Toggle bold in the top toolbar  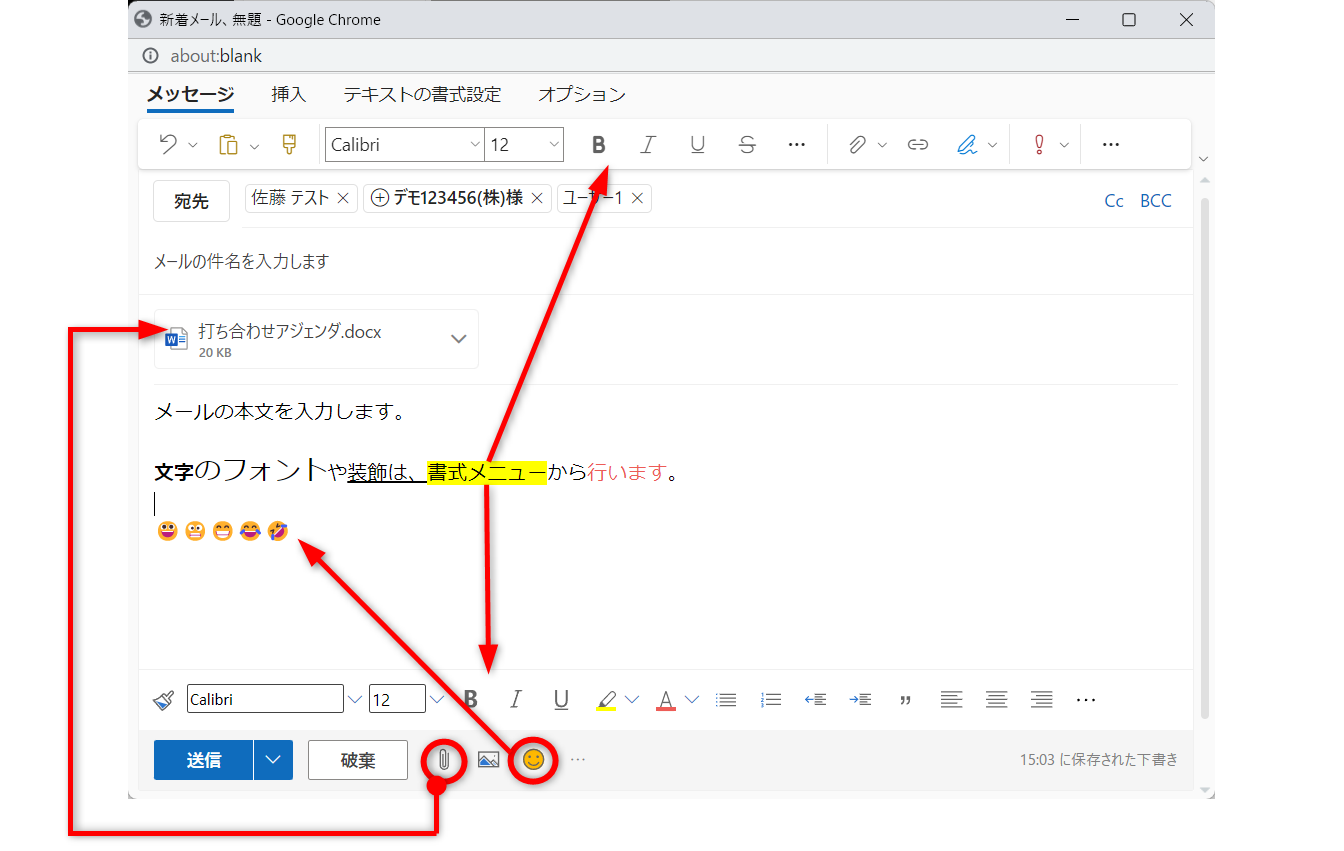pyautogui.click(x=598, y=145)
